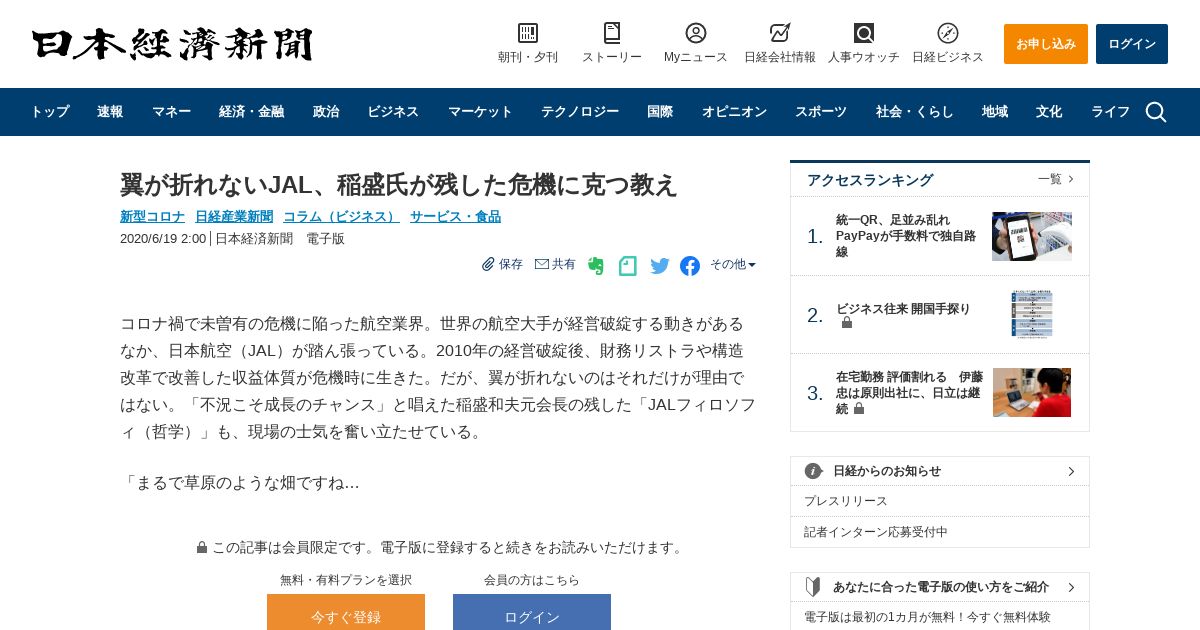Image resolution: width=1200 pixels, height=630 pixels.
Task: Click the search magnifier in navigation bar
Action: pyautogui.click(x=1156, y=112)
